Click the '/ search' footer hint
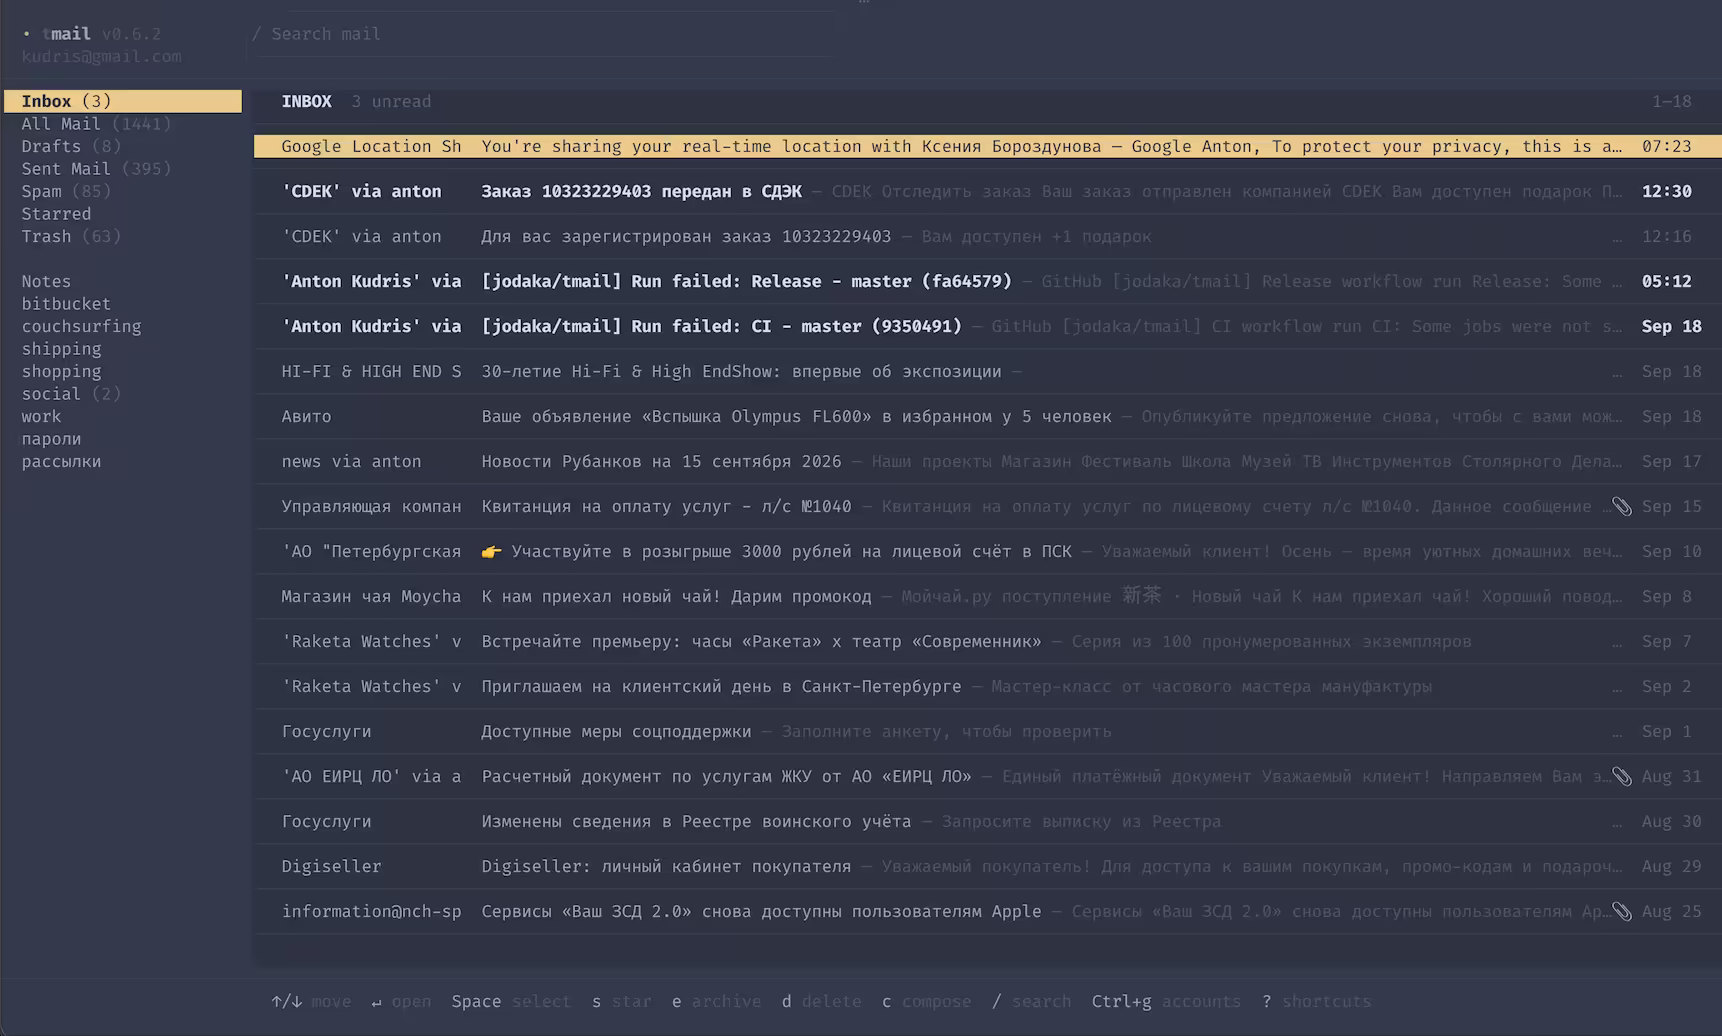1722x1036 pixels. pos(1031,1001)
